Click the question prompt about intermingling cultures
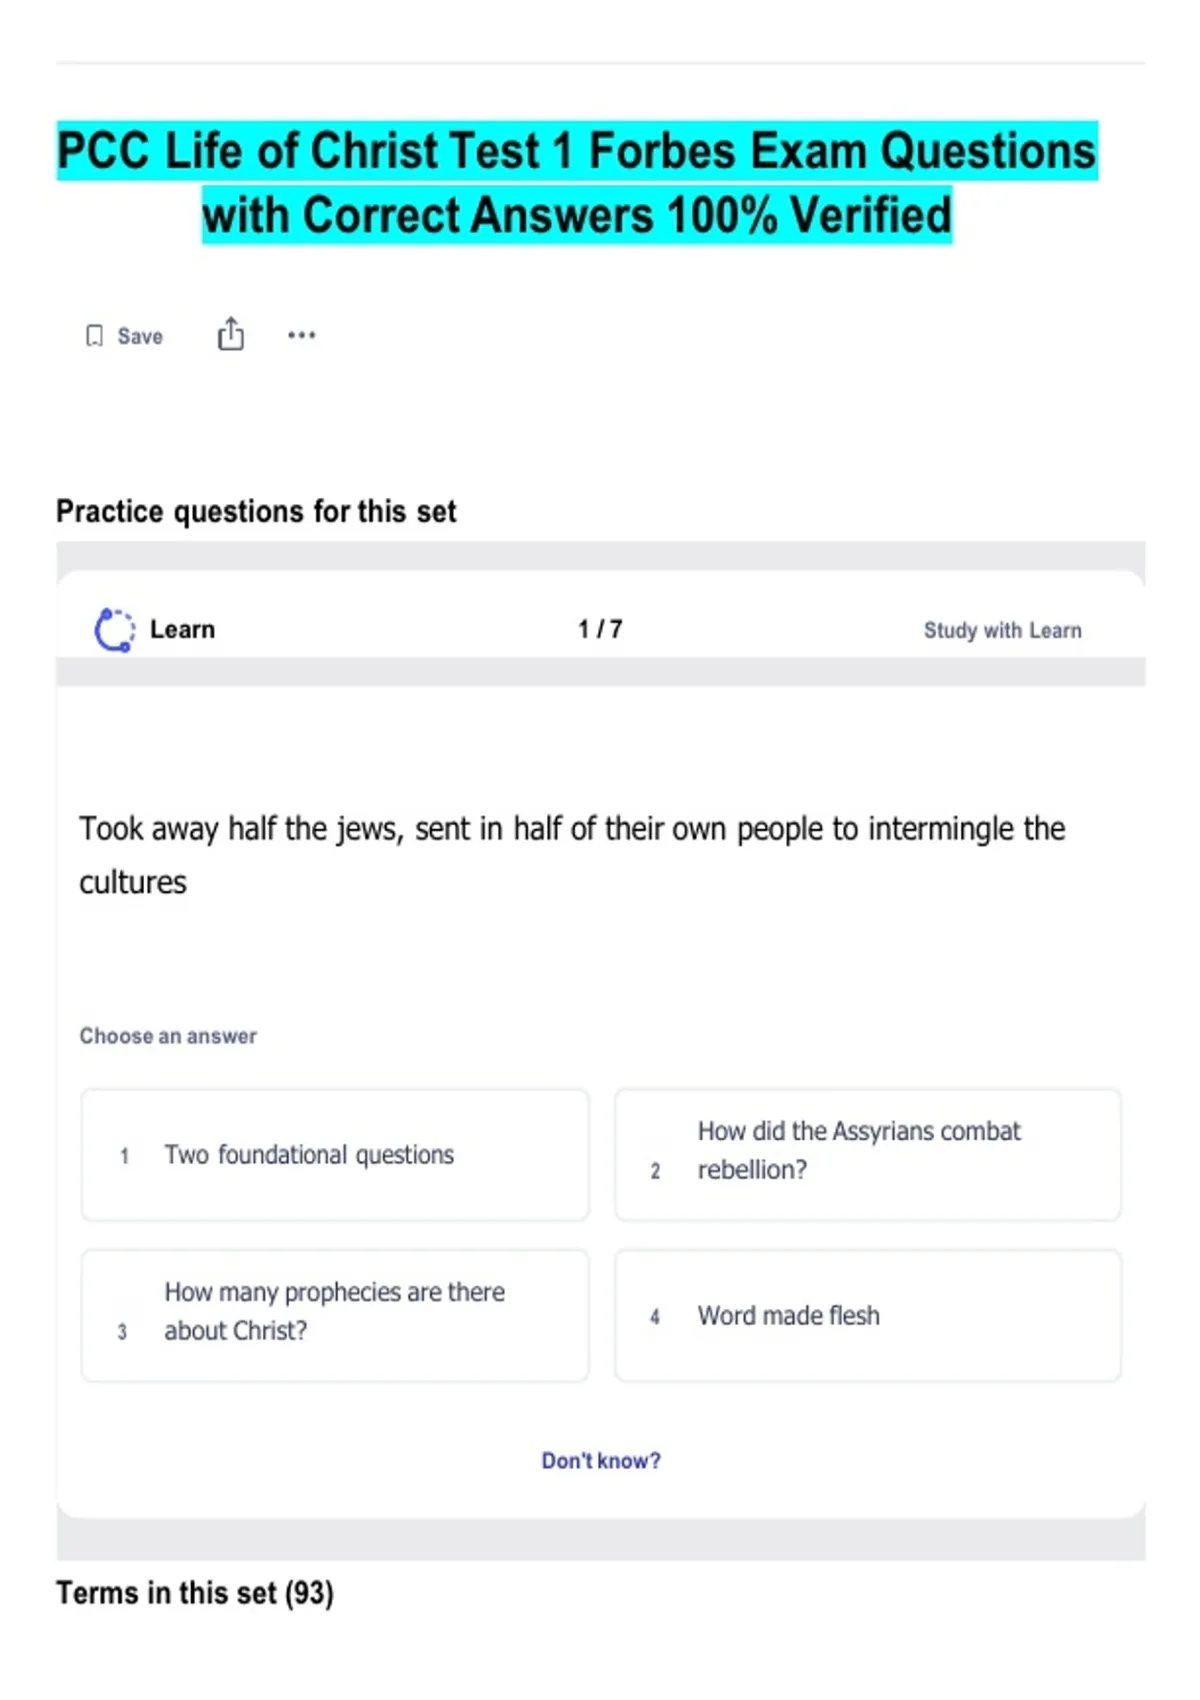The width and height of the screenshot is (1200, 1700). tap(572, 856)
